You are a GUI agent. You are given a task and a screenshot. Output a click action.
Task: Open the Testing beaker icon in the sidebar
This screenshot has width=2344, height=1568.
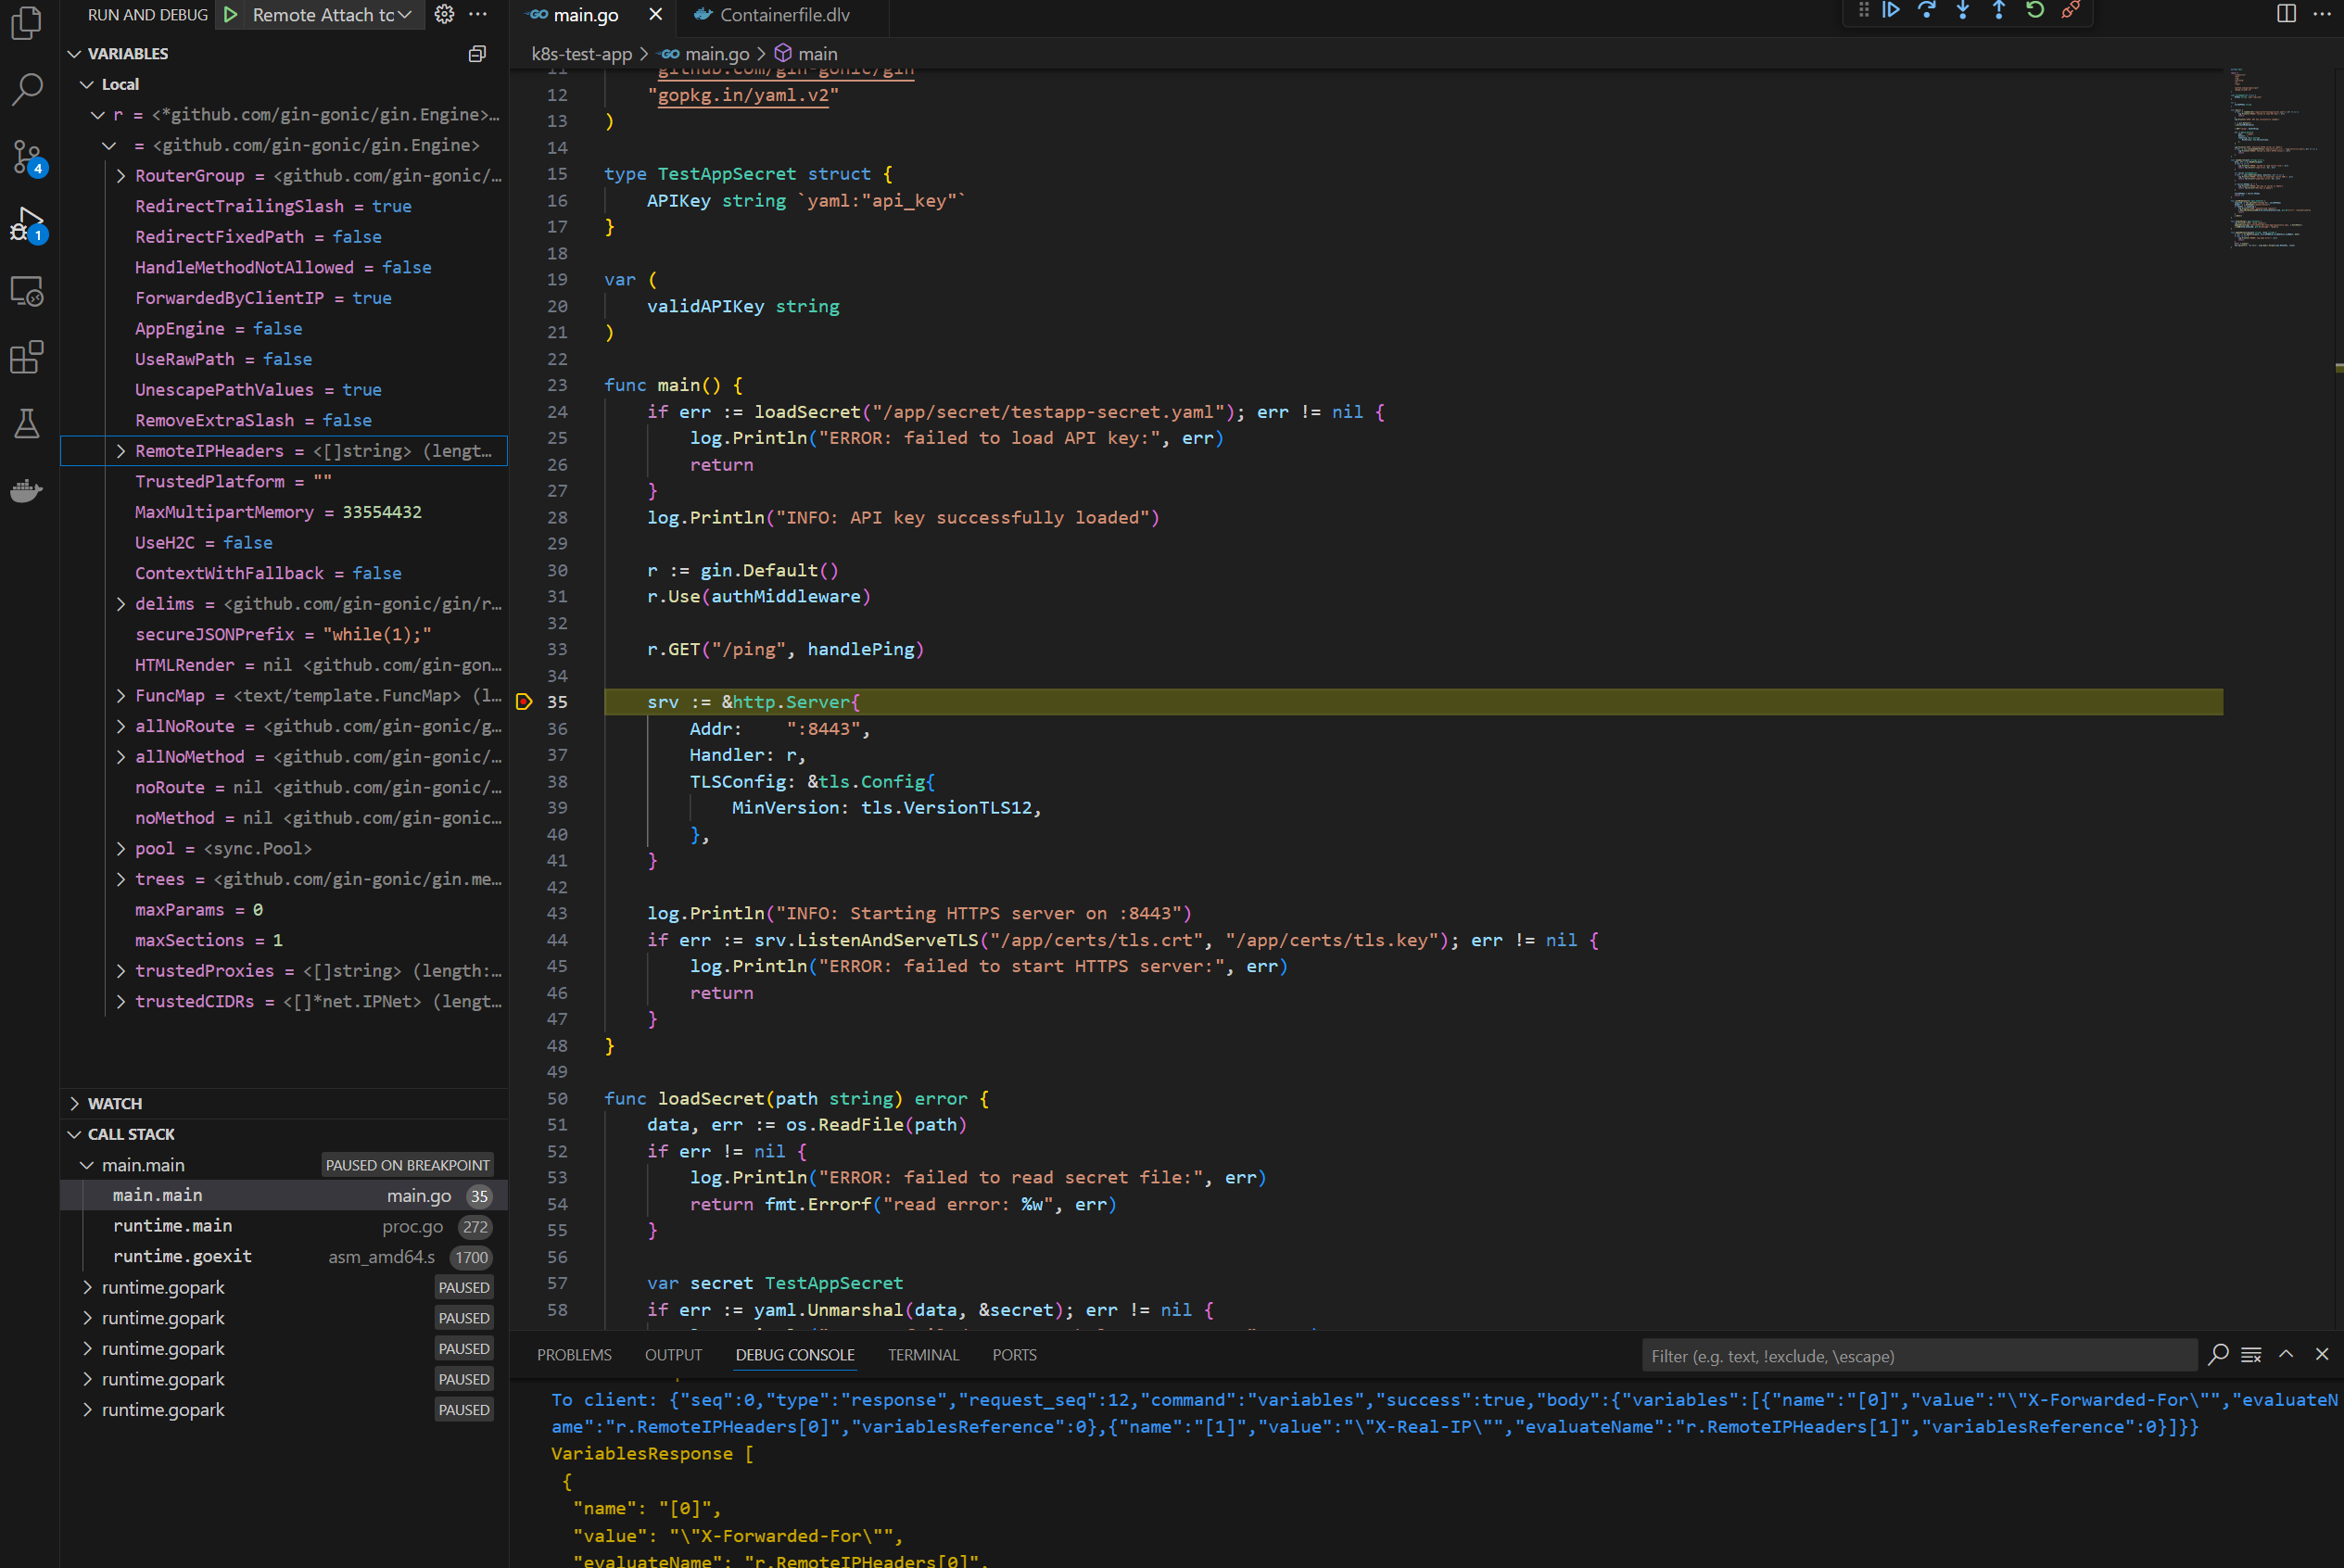(x=26, y=423)
